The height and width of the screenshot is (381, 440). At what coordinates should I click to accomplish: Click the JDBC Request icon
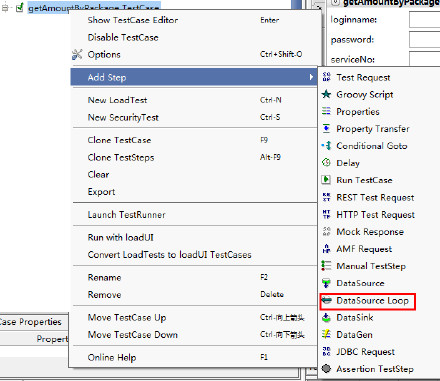tap(326, 352)
